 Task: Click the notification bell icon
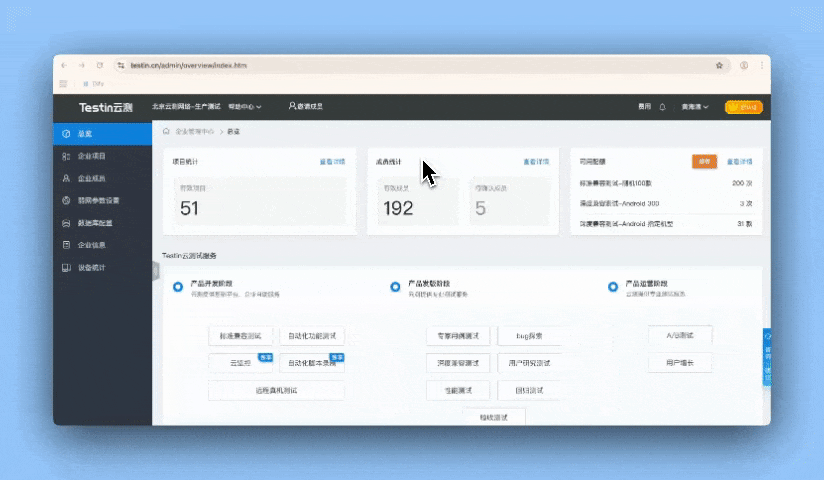click(662, 106)
